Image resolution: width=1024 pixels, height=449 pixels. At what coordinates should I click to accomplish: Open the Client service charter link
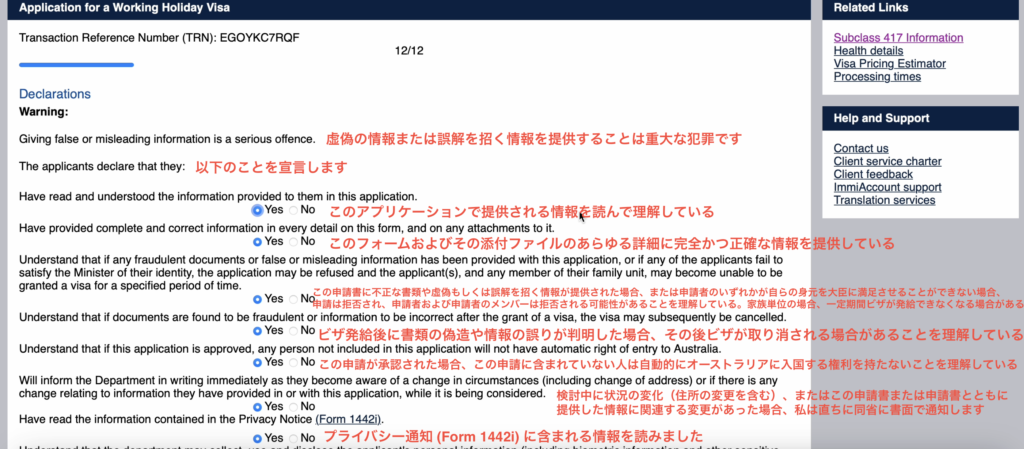tap(887, 162)
